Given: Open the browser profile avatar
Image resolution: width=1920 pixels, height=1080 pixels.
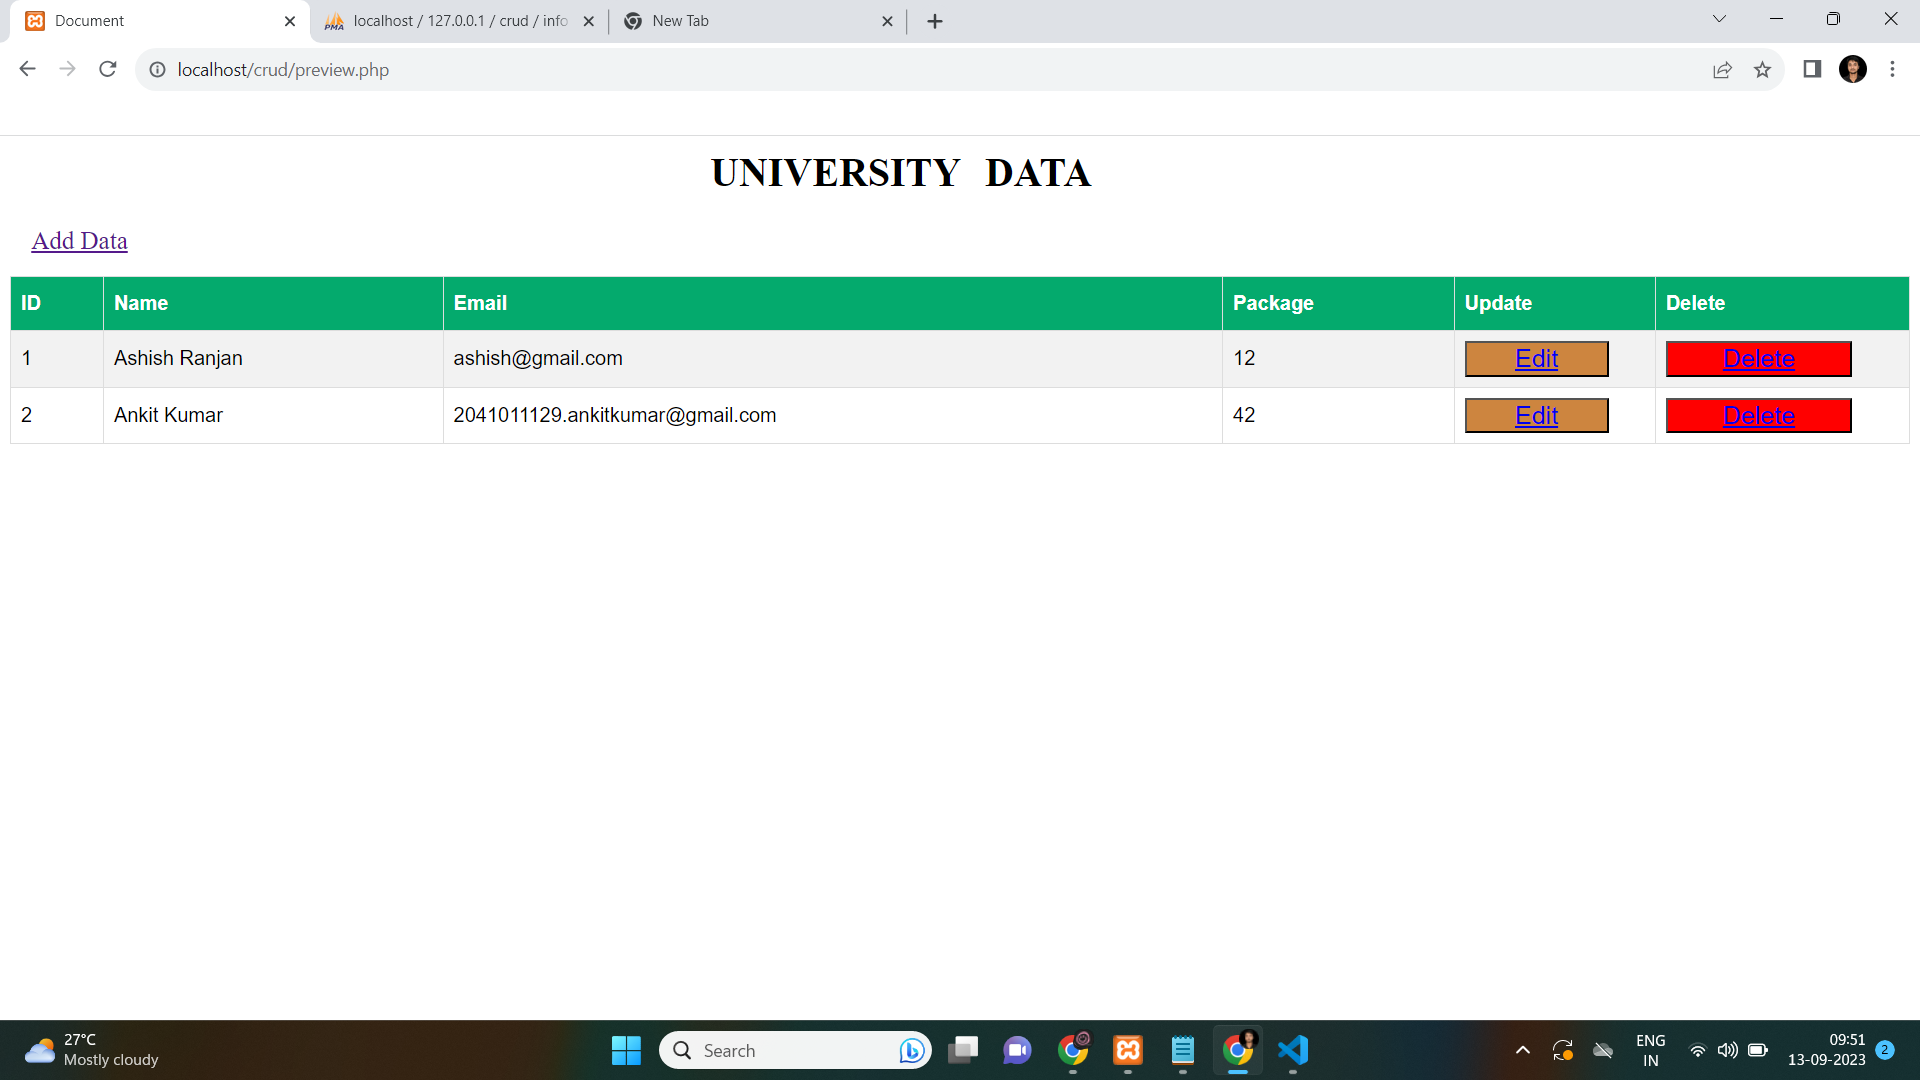Looking at the screenshot, I should pos(1854,69).
